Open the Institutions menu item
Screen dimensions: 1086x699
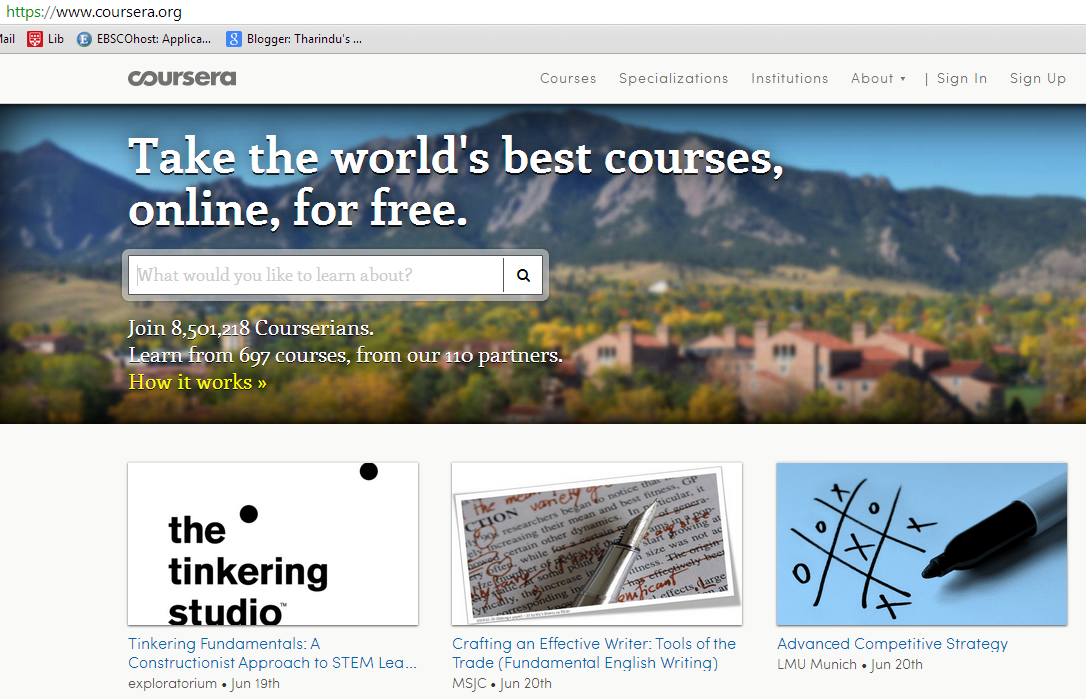pyautogui.click(x=789, y=78)
